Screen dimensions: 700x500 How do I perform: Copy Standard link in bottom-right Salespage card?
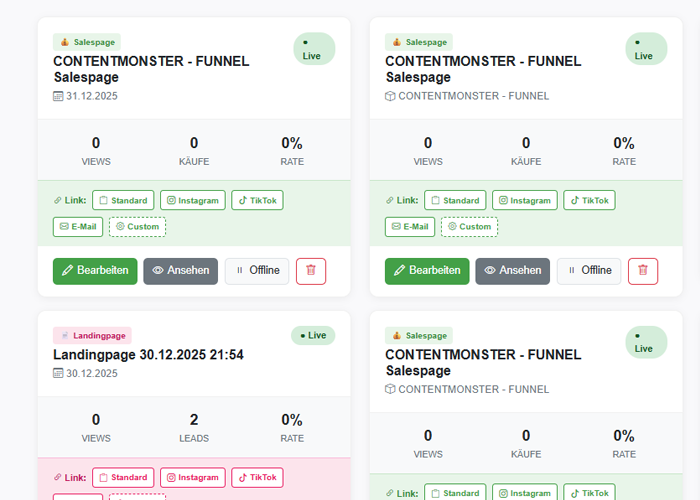tap(455, 493)
